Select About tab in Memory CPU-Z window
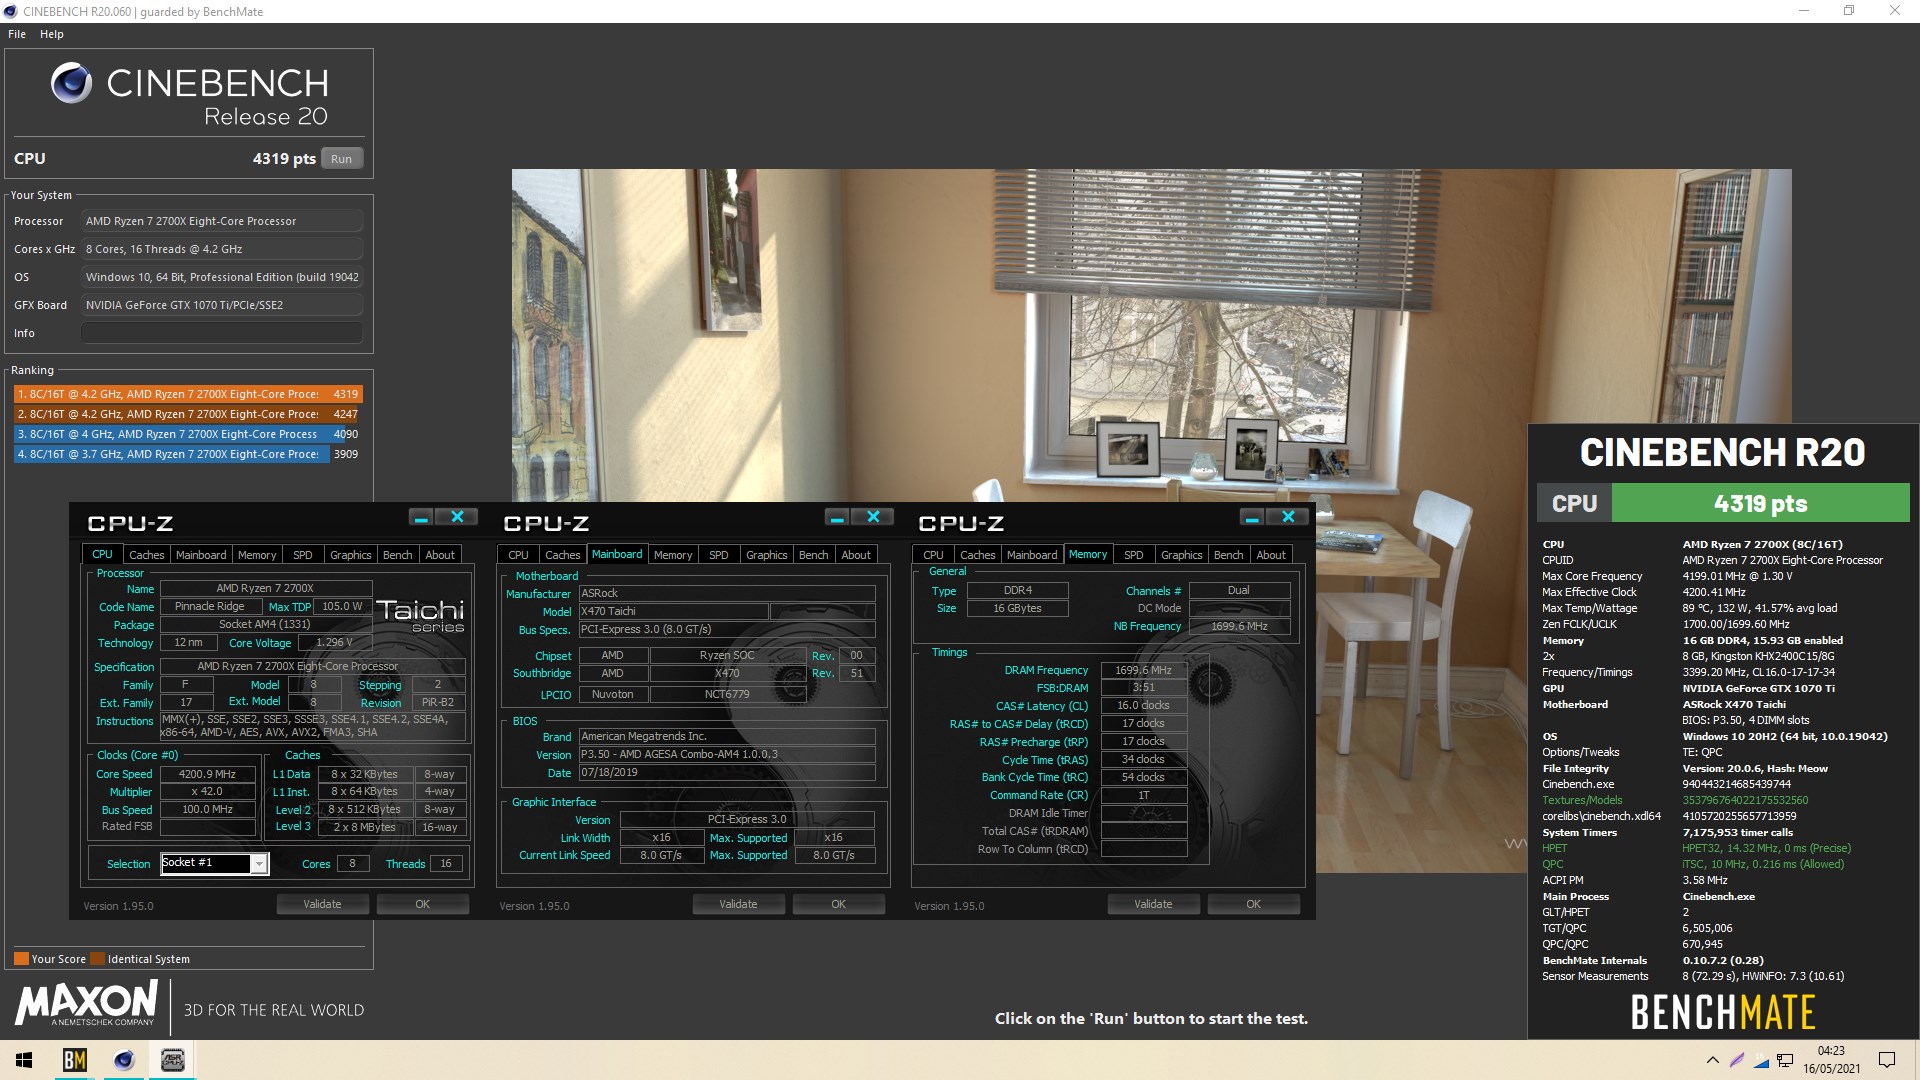The width and height of the screenshot is (1920, 1080). point(1271,555)
